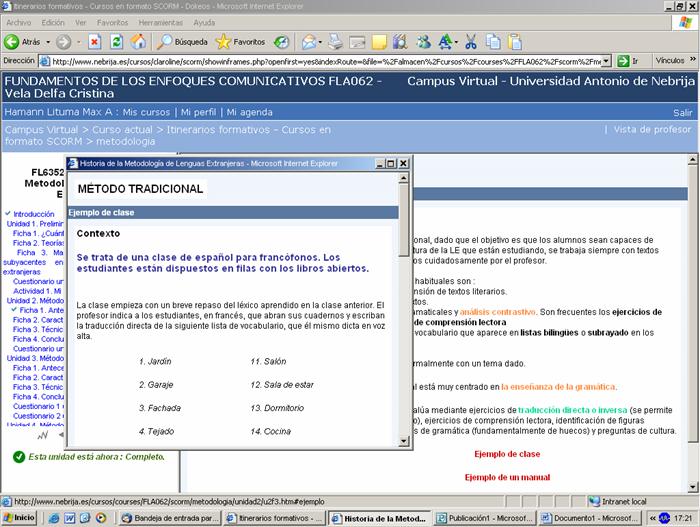Open the text size A dropdown arrow
This screenshot has height=527, width=700.
click(456, 42)
